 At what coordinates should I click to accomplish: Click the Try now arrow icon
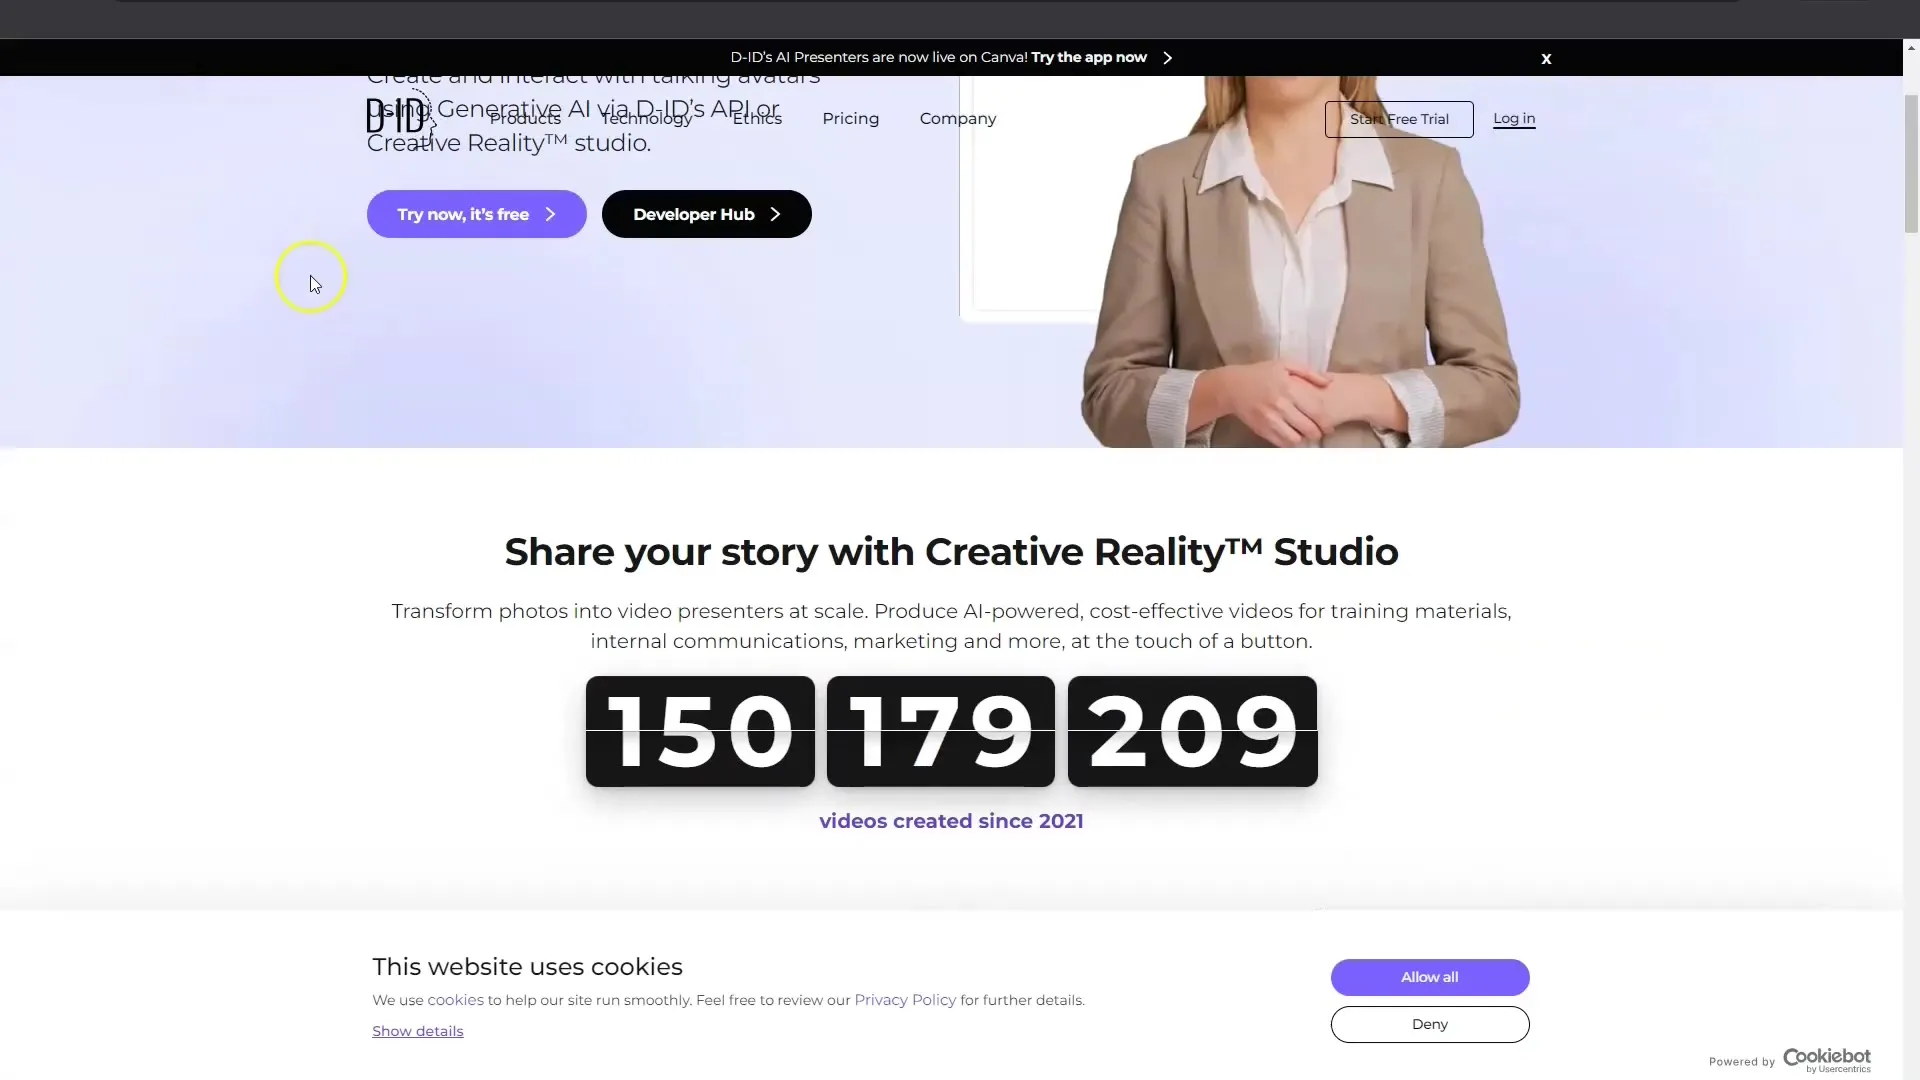click(x=551, y=214)
